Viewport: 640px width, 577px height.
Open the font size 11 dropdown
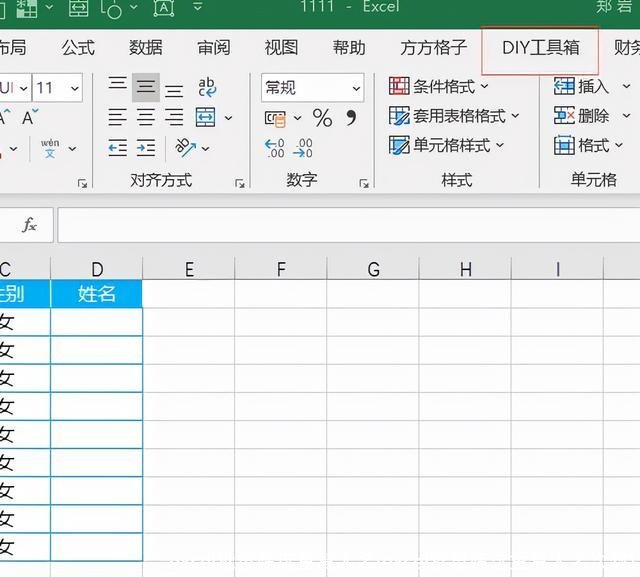click(75, 88)
